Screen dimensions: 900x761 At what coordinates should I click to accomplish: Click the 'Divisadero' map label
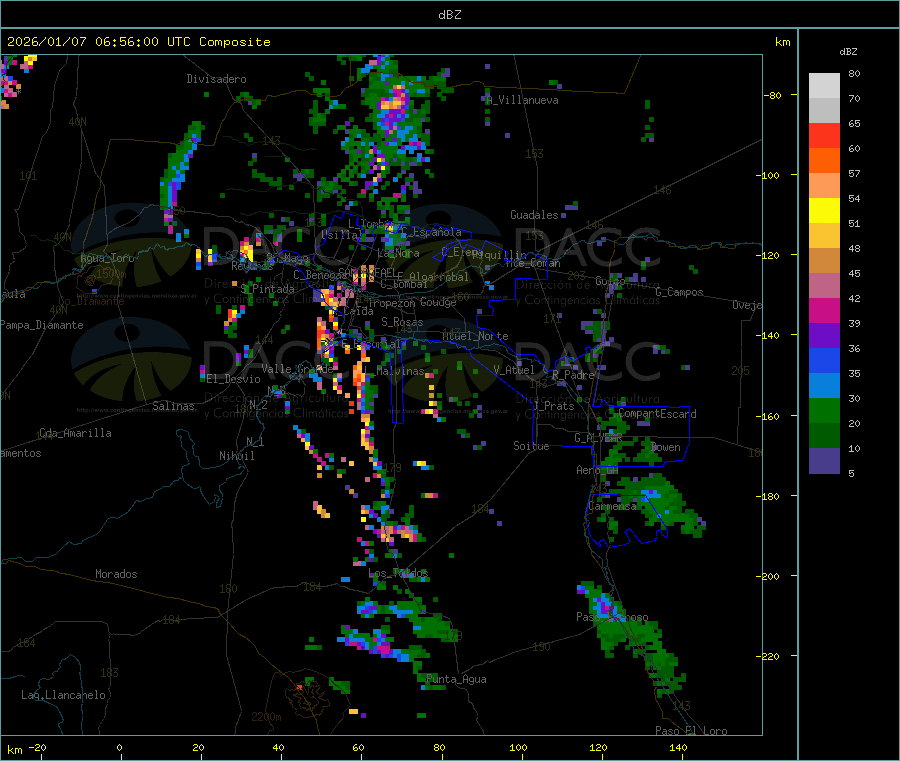[x=216, y=79]
